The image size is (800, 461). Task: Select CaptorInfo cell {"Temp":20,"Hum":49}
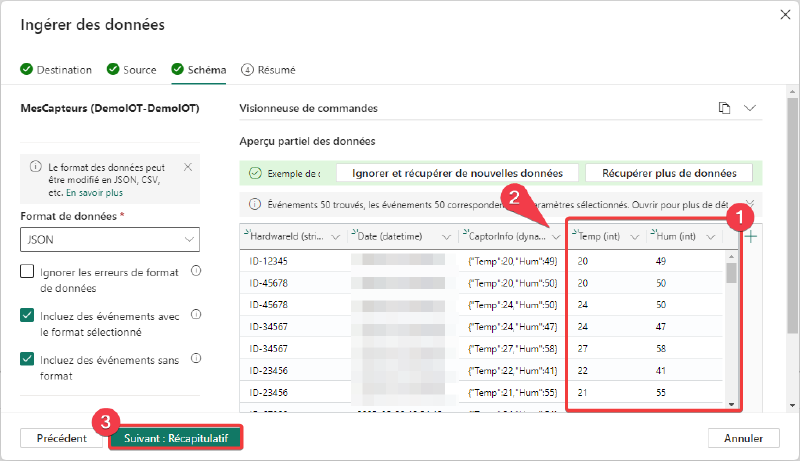pyautogui.click(x=512, y=261)
